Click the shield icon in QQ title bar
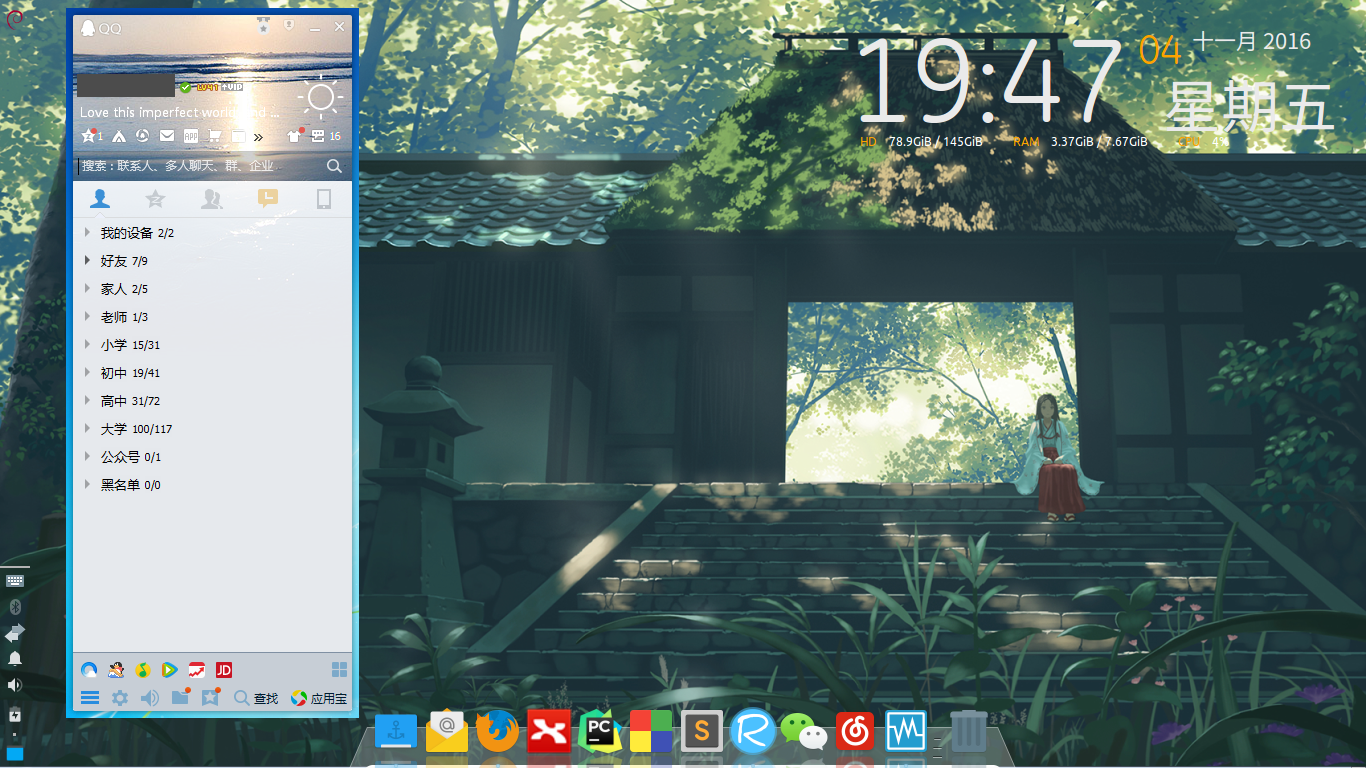The image size is (1366, 768). (x=289, y=23)
